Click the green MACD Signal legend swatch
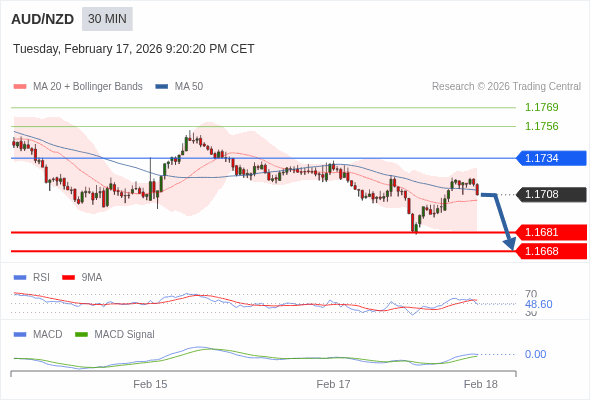 tap(81, 335)
